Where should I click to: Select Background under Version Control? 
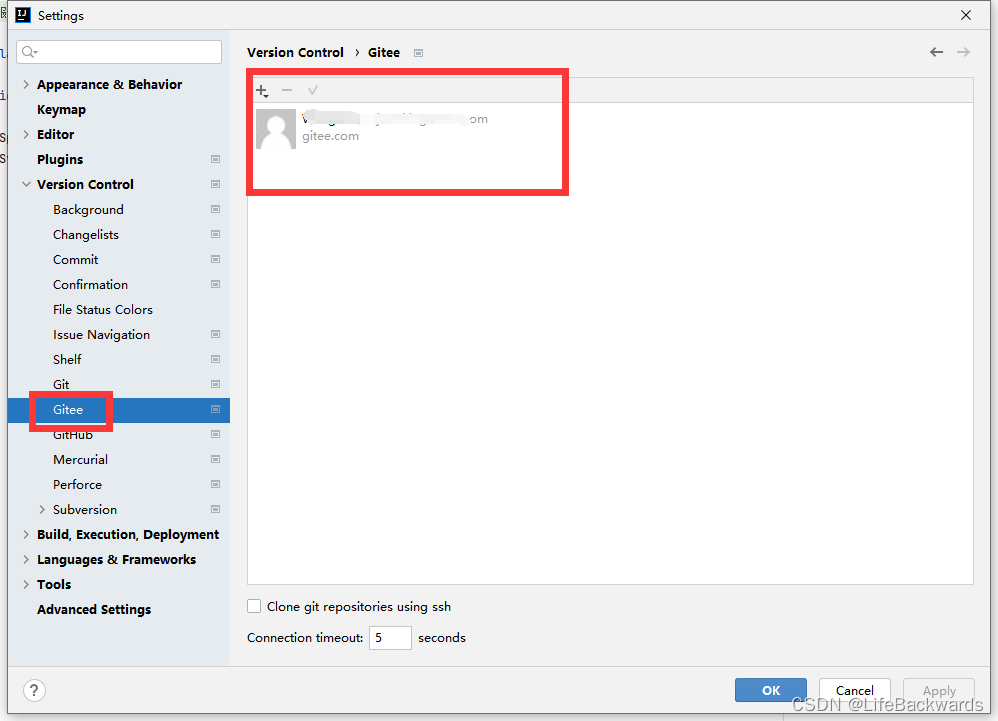point(88,209)
